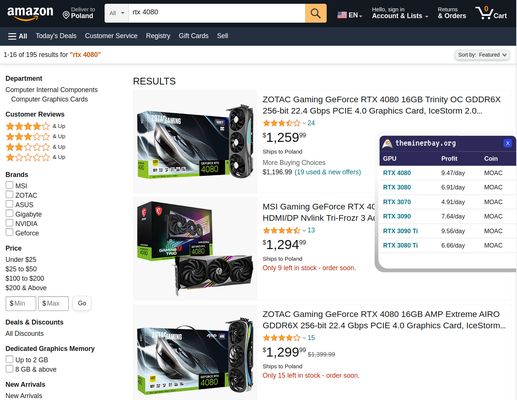The image size is (517, 400).
Task: Check the MSI brand checkbox
Action: [9, 185]
